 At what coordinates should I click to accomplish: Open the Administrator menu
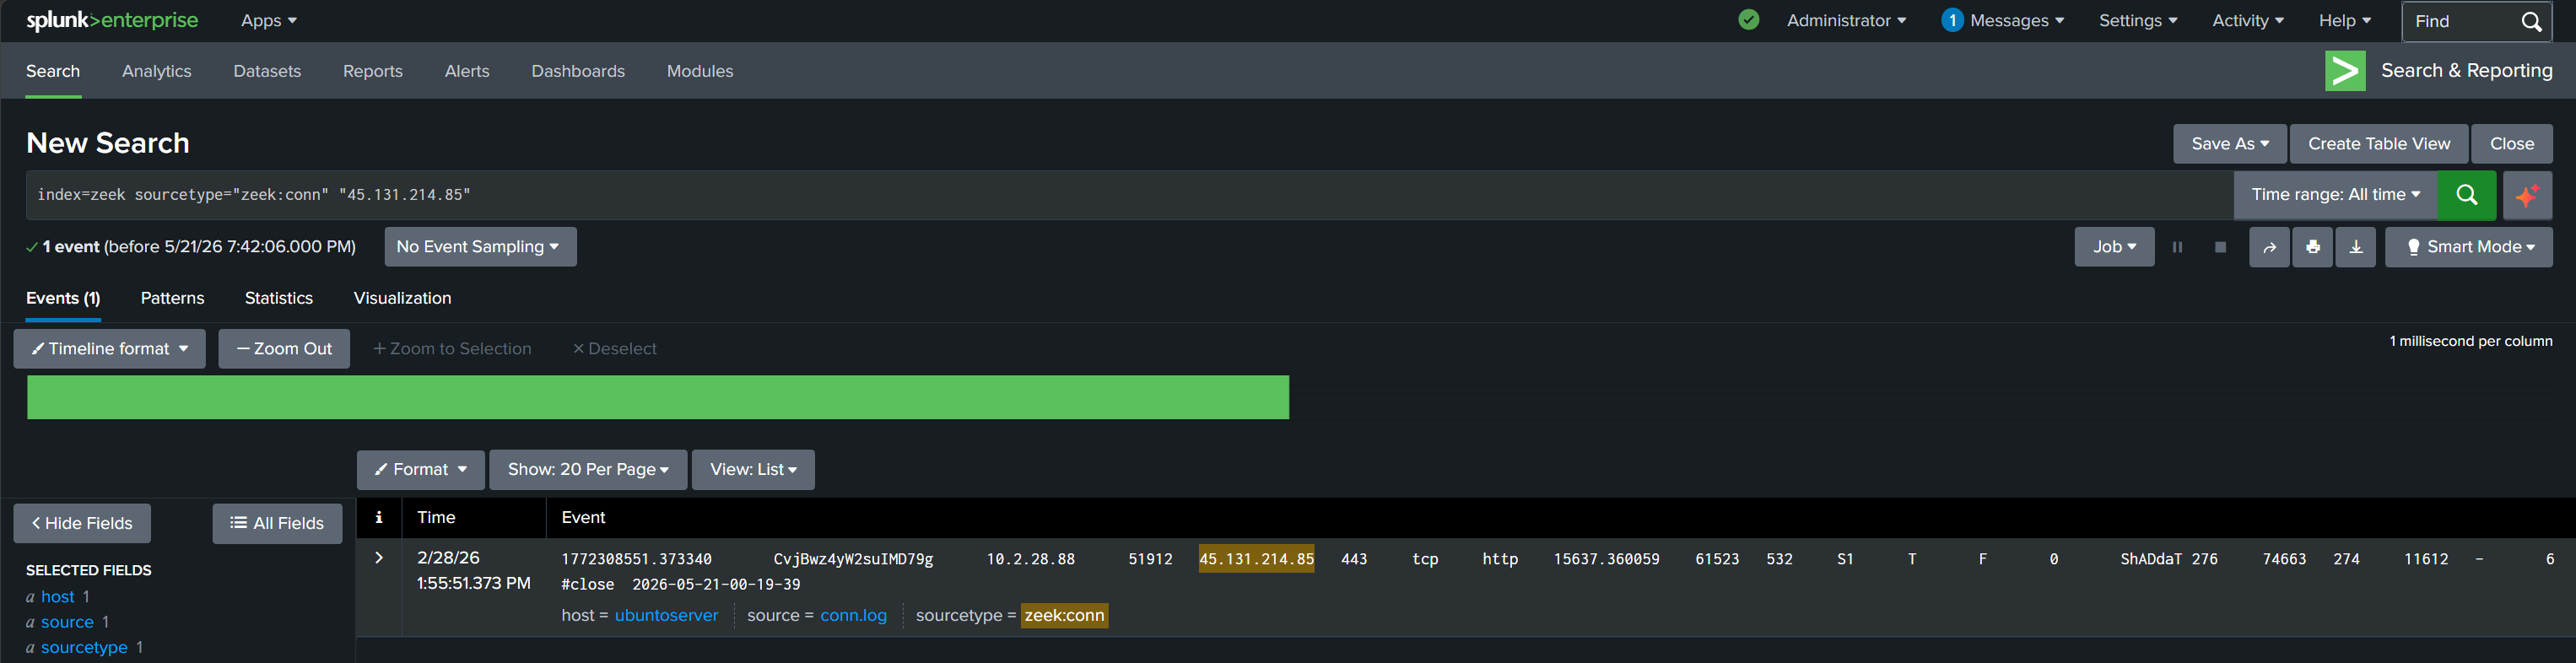click(x=1846, y=21)
